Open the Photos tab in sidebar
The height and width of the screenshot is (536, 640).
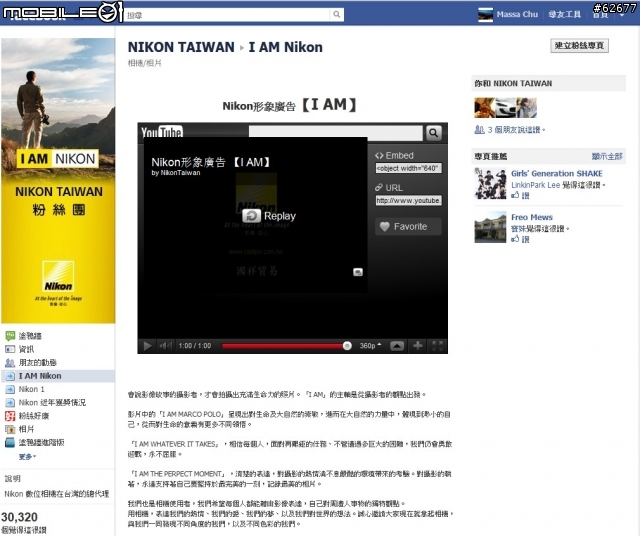coord(20,429)
